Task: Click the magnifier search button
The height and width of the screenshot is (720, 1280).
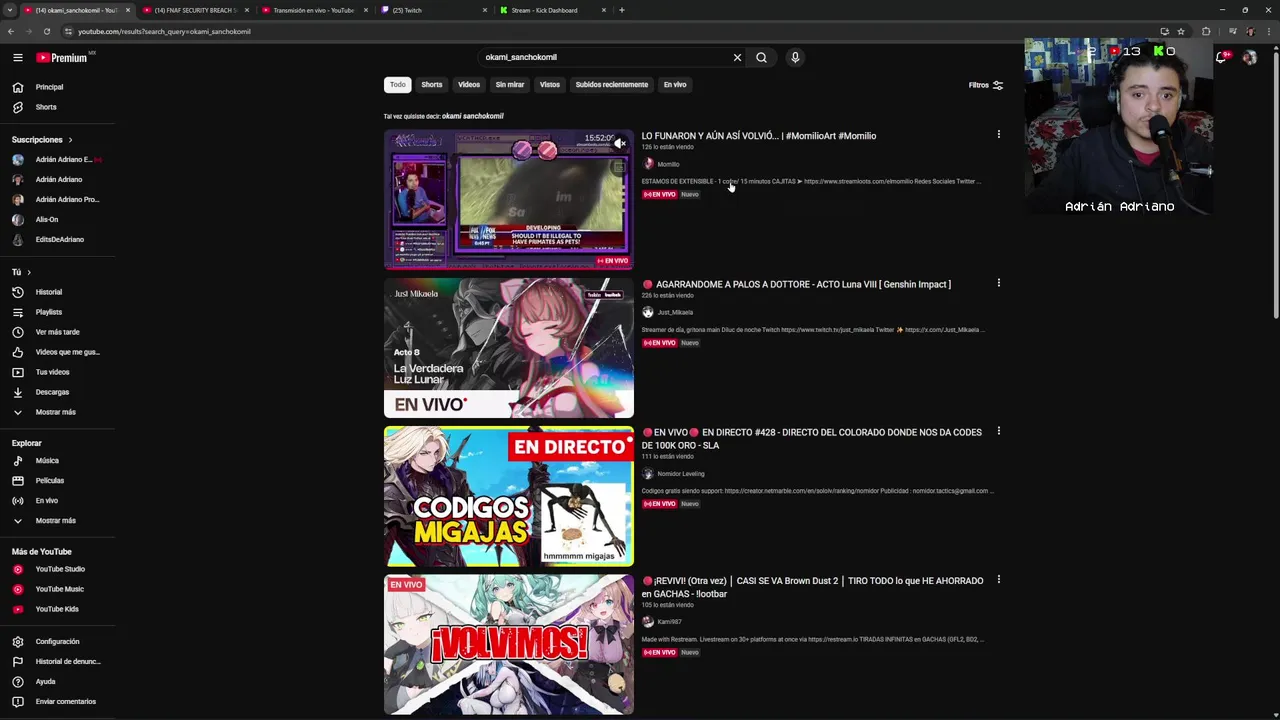Action: [x=761, y=57]
